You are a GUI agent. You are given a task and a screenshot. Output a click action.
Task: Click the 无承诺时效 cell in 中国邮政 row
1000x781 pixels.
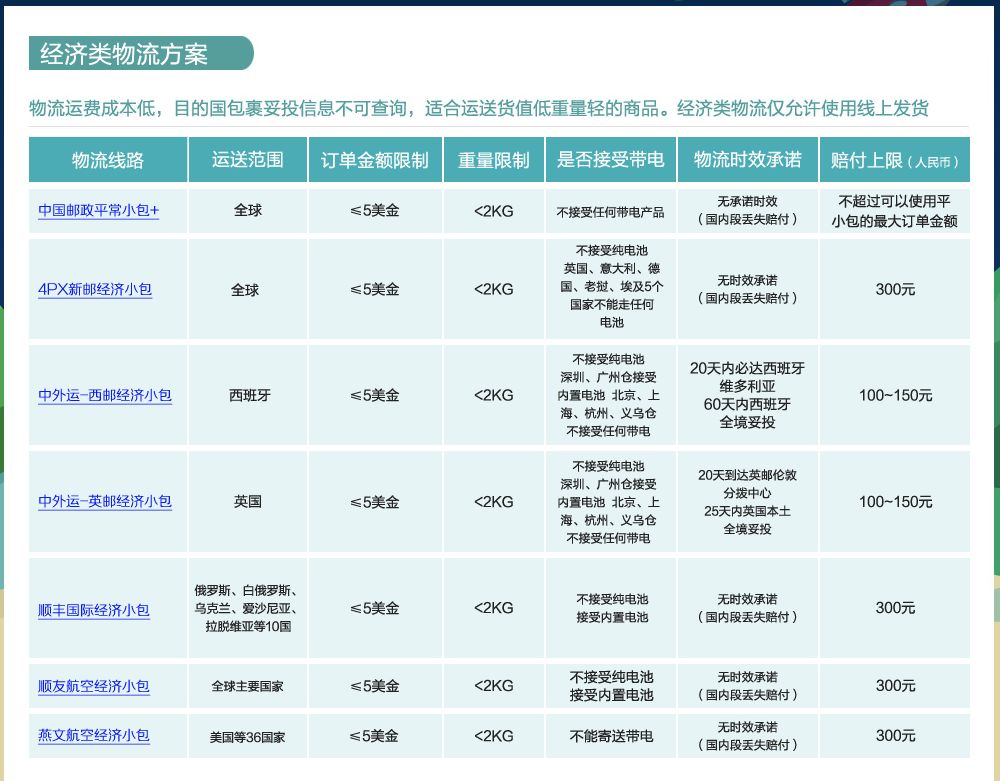click(x=747, y=211)
